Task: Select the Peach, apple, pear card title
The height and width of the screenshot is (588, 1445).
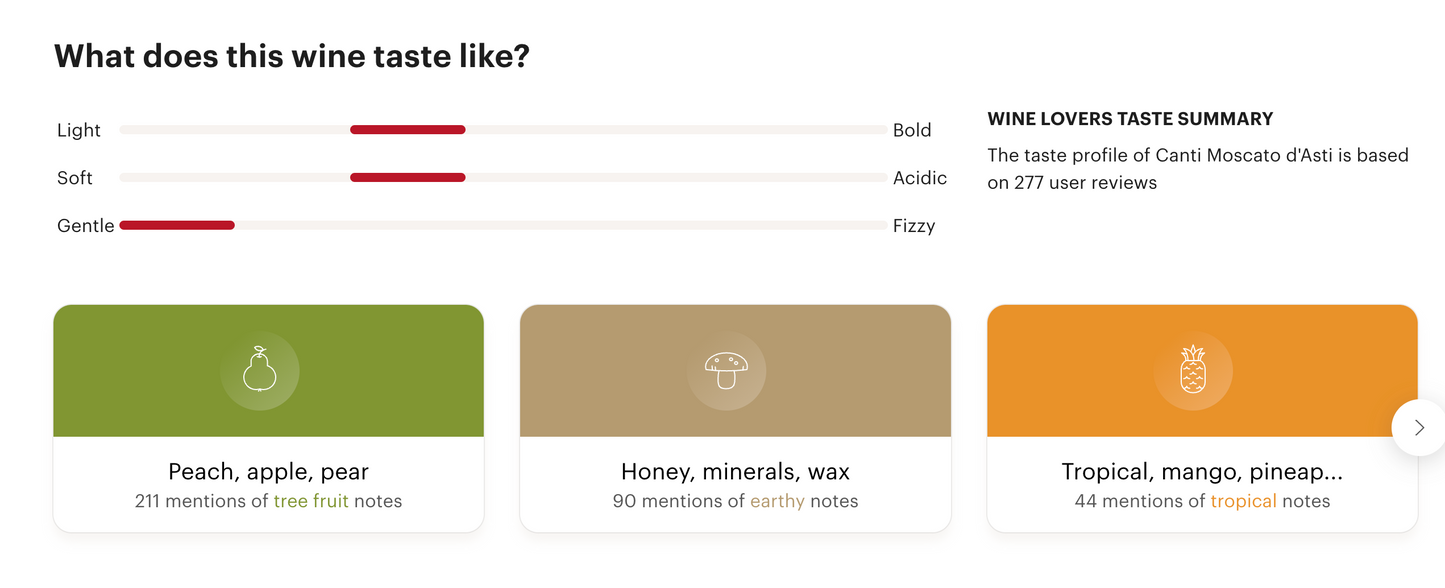Action: 268,472
